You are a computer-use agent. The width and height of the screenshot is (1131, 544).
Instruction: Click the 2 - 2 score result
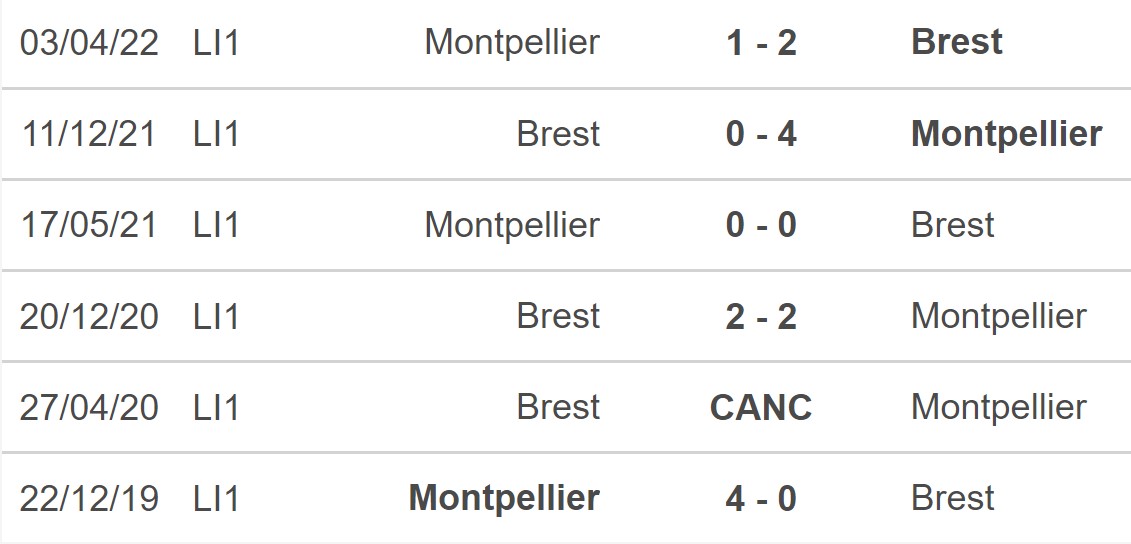tap(761, 316)
